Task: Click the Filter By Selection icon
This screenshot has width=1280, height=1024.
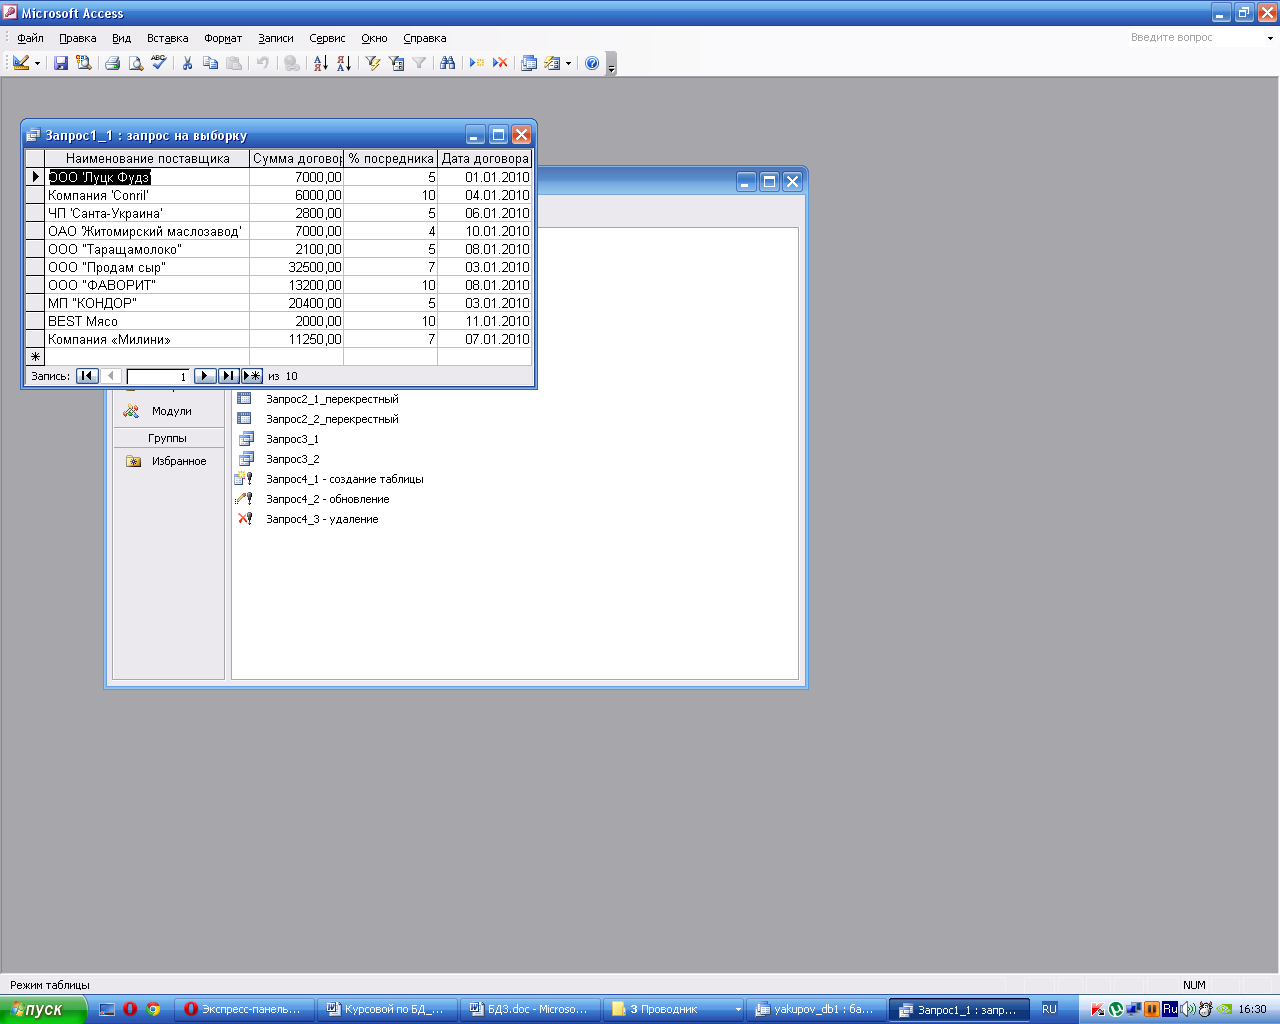Action: click(x=373, y=63)
